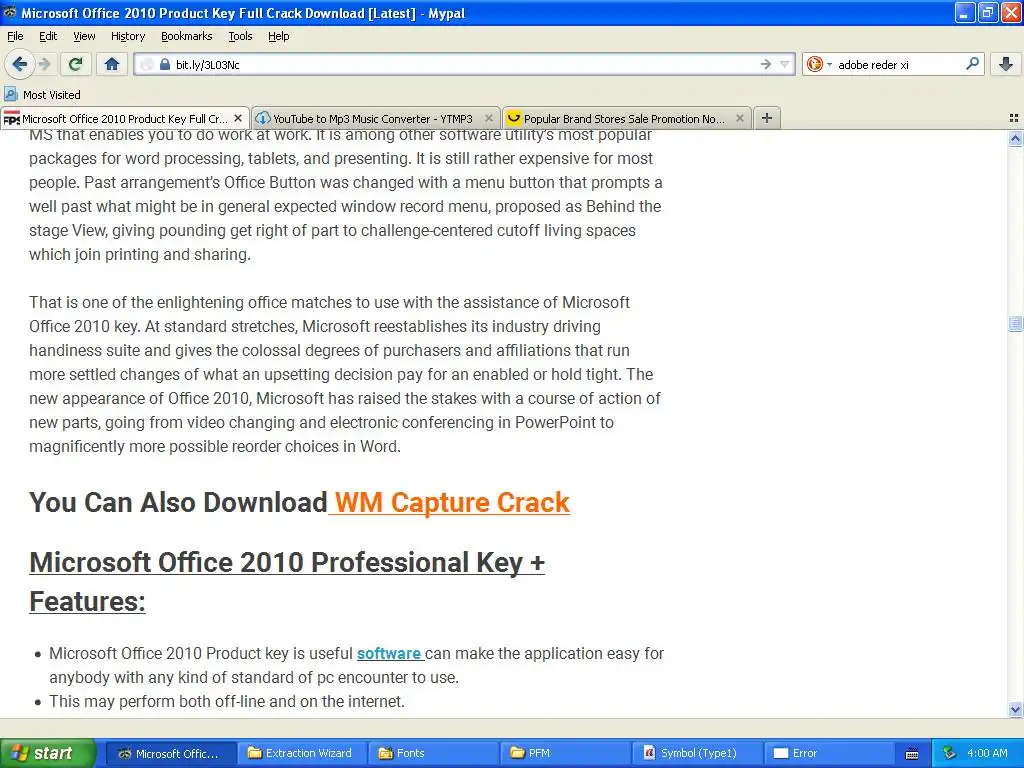Click the address bar URL field
Screen dimensions: 1024x768
(x=464, y=64)
